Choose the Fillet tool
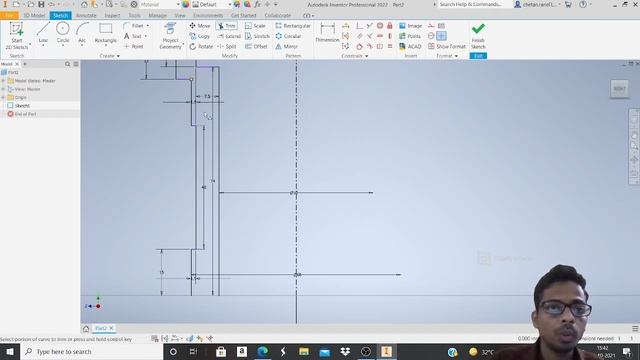640x360 pixels. point(133,26)
